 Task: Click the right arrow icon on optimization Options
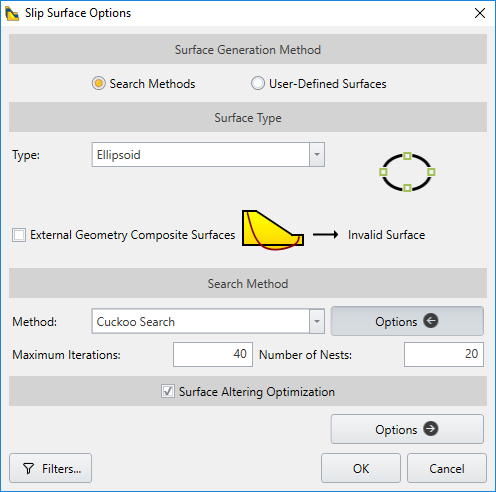point(431,429)
